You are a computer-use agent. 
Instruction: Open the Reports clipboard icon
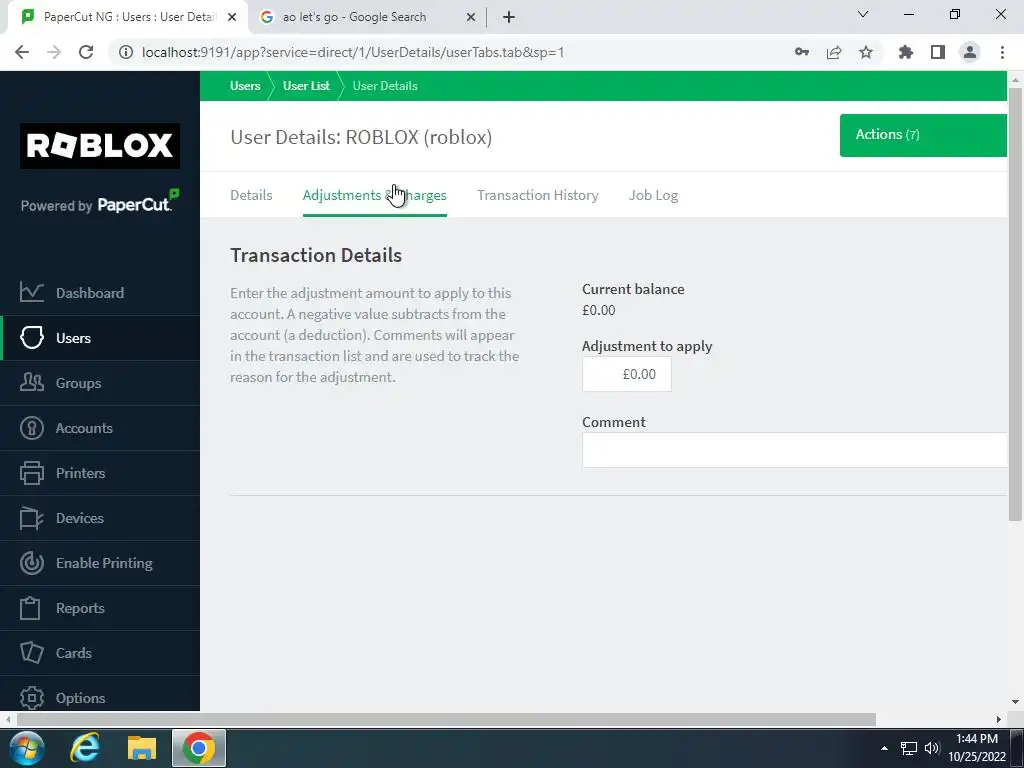pos(30,608)
